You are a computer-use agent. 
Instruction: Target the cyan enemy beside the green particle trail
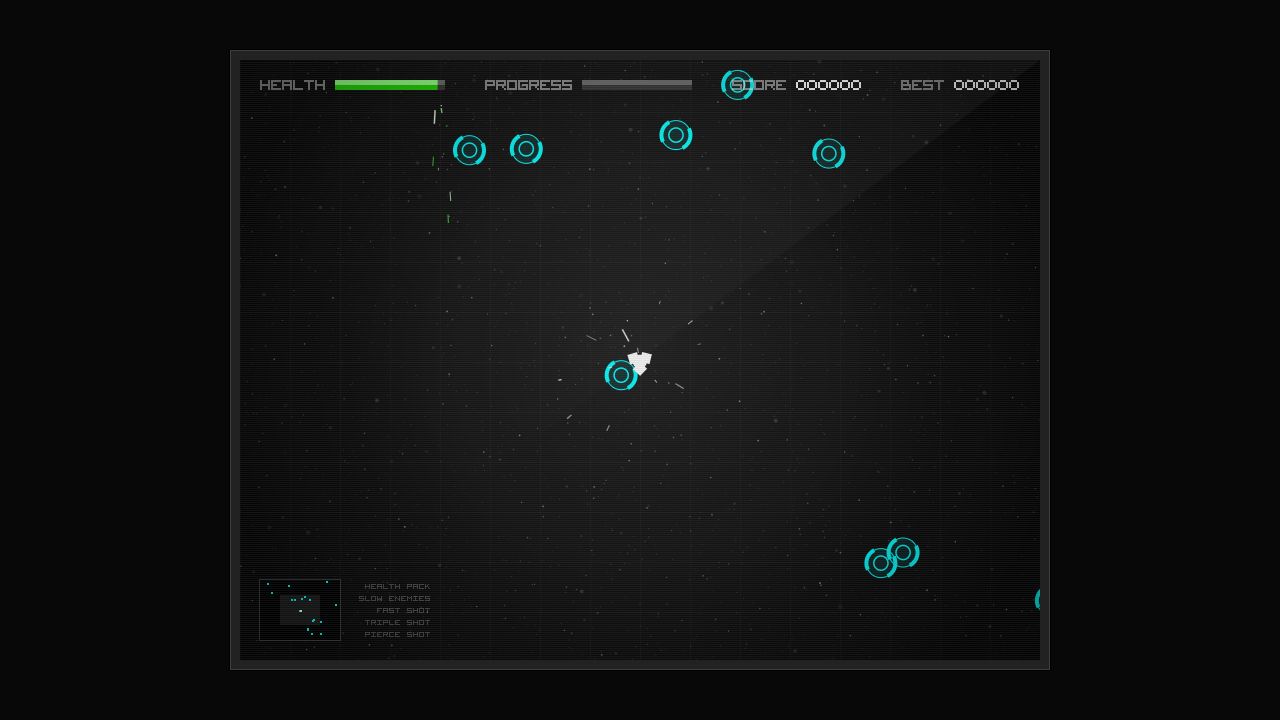click(x=469, y=150)
